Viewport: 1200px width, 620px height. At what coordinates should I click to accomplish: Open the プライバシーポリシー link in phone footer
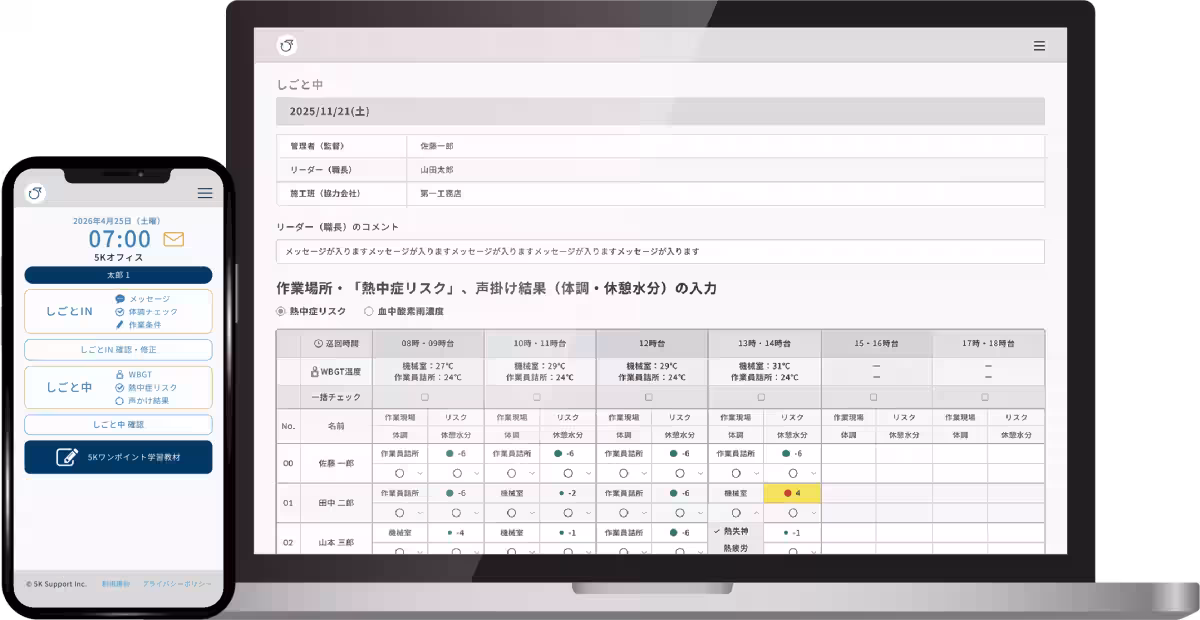pos(177,583)
